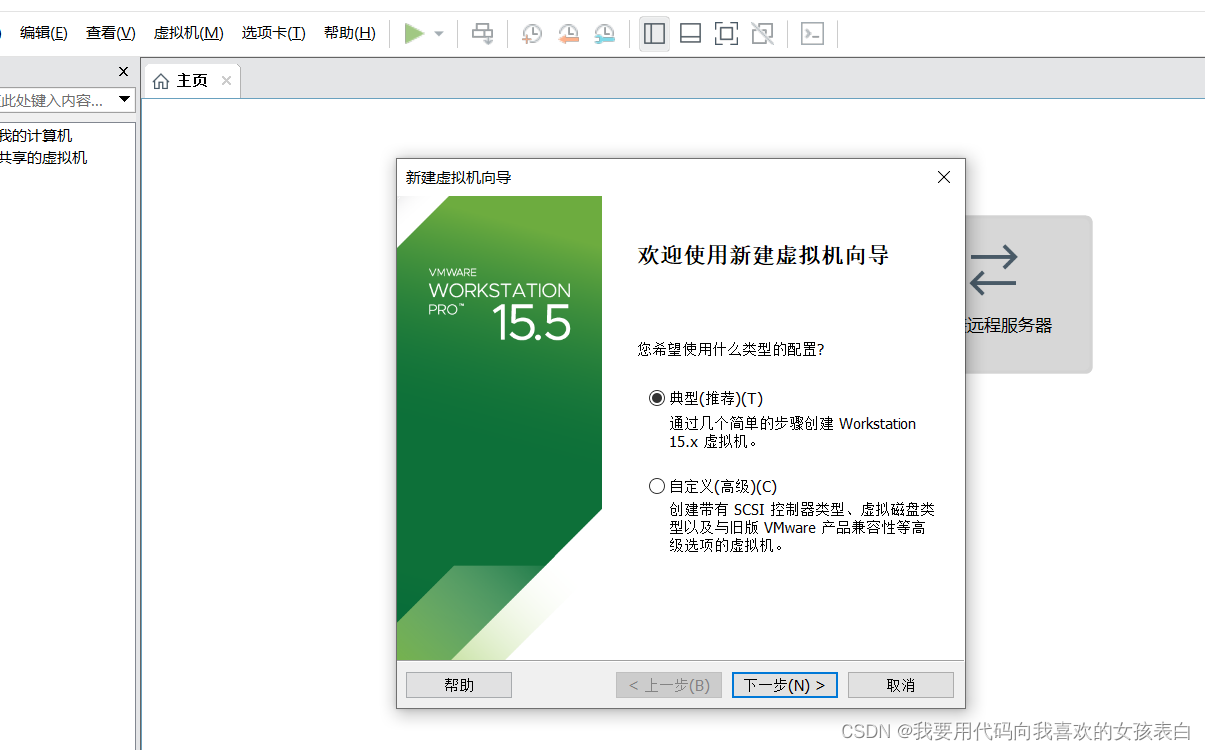Image resolution: width=1205 pixels, height=750 pixels.
Task: Click the 远程服务器 tile label
Action: (x=1008, y=326)
